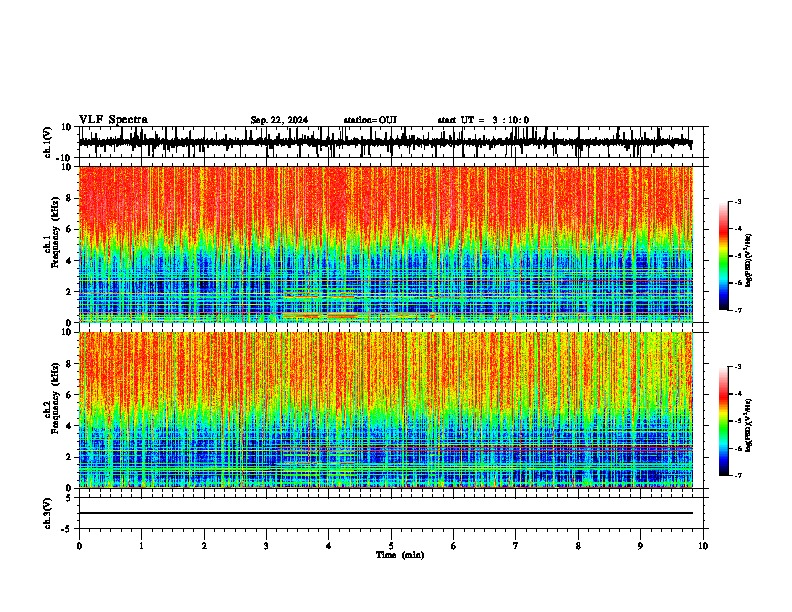
Task: Click the ch.1 spectrogram panel
Action: pyautogui.click(x=386, y=244)
